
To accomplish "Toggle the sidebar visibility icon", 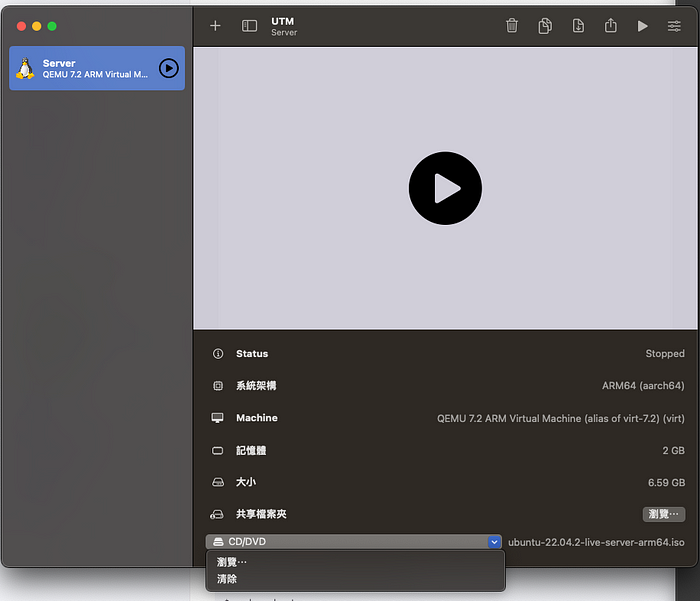I will (x=249, y=26).
